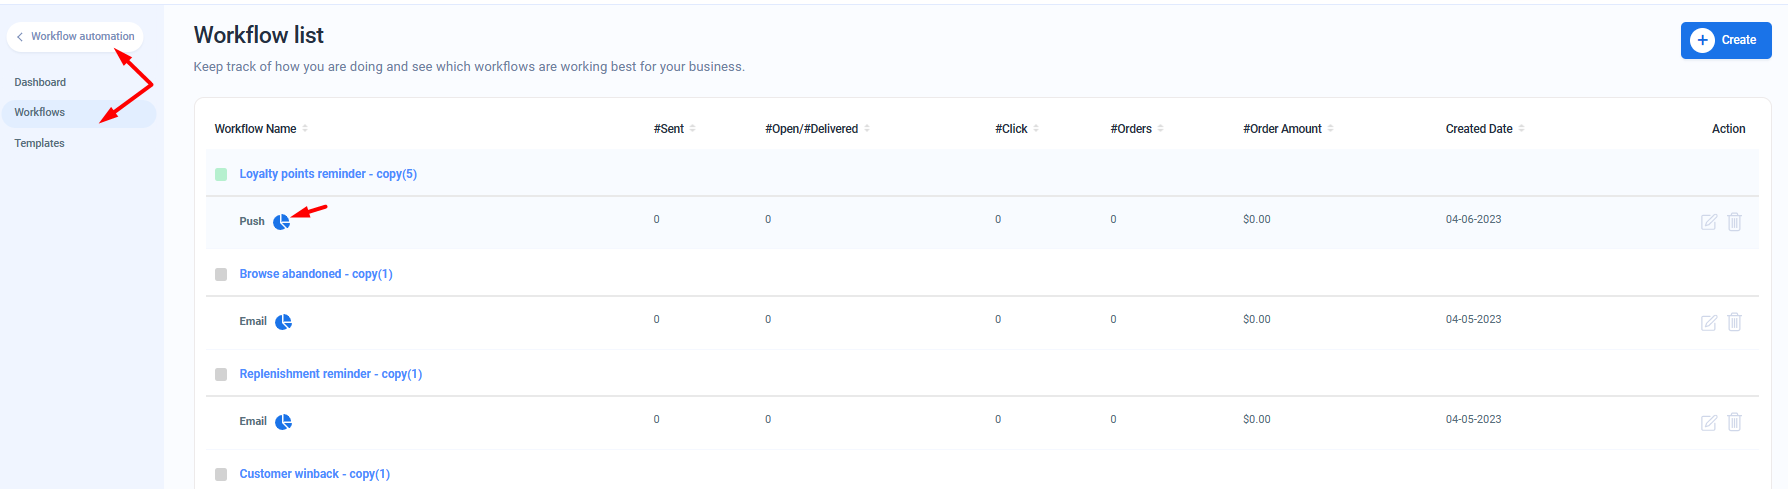Toggle status box for Browse abandoned workflow
The image size is (1788, 489).
[221, 274]
